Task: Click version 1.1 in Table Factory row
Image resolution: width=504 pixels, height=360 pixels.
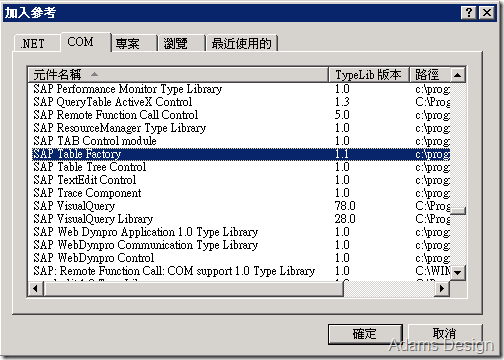Action: [342, 154]
